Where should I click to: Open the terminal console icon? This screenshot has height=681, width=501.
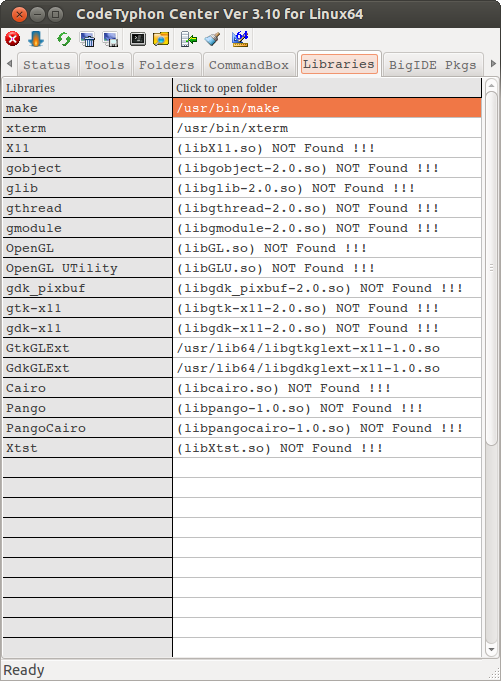point(138,39)
